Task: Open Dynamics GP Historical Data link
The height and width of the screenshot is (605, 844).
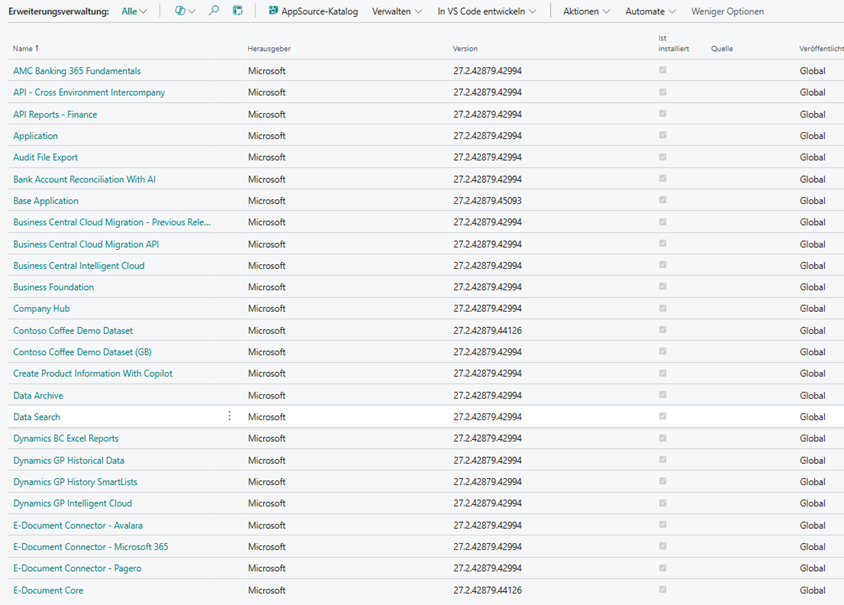Action: [x=68, y=460]
